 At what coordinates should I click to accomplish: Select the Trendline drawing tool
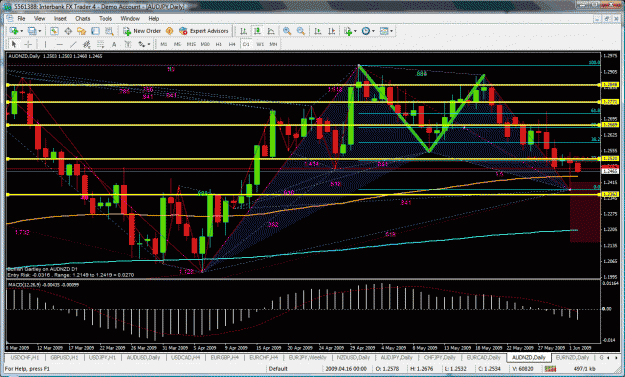(x=73, y=44)
